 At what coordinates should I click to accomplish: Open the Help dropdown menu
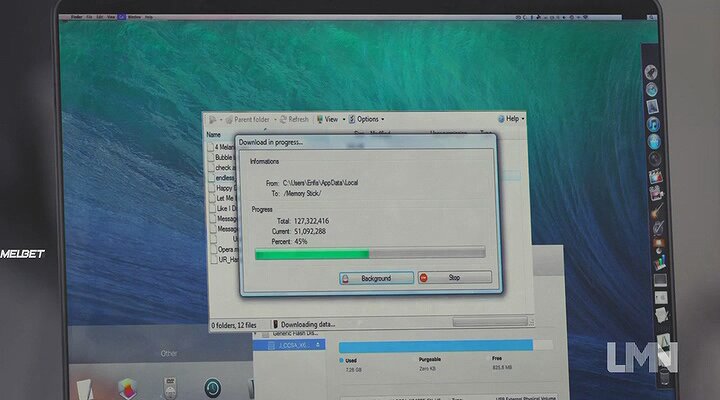pyautogui.click(x=511, y=119)
